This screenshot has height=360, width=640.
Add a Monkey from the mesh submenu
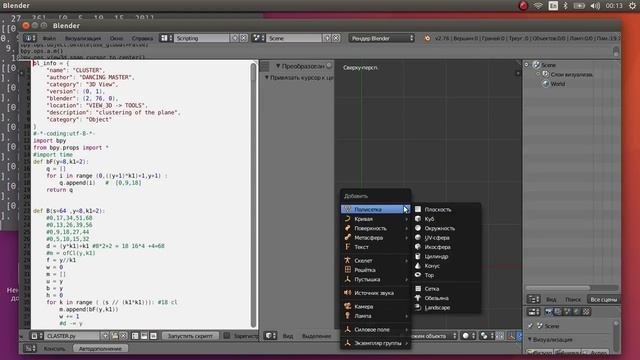(x=446, y=298)
